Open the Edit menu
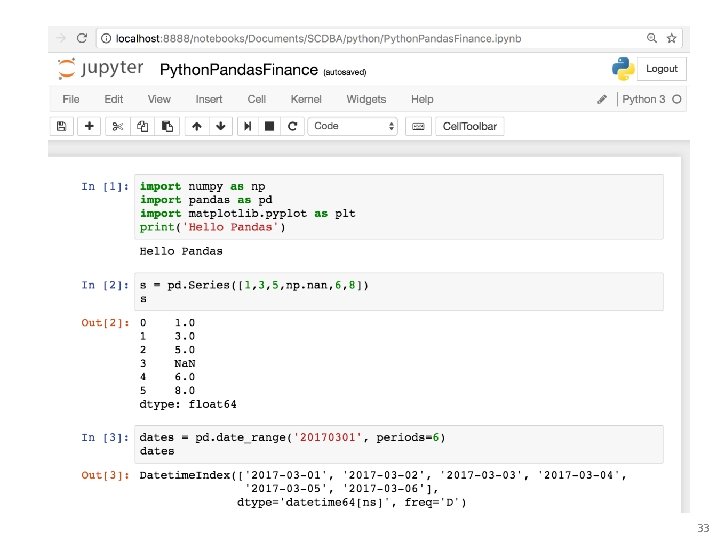The width and height of the screenshot is (720, 540). coord(113,99)
